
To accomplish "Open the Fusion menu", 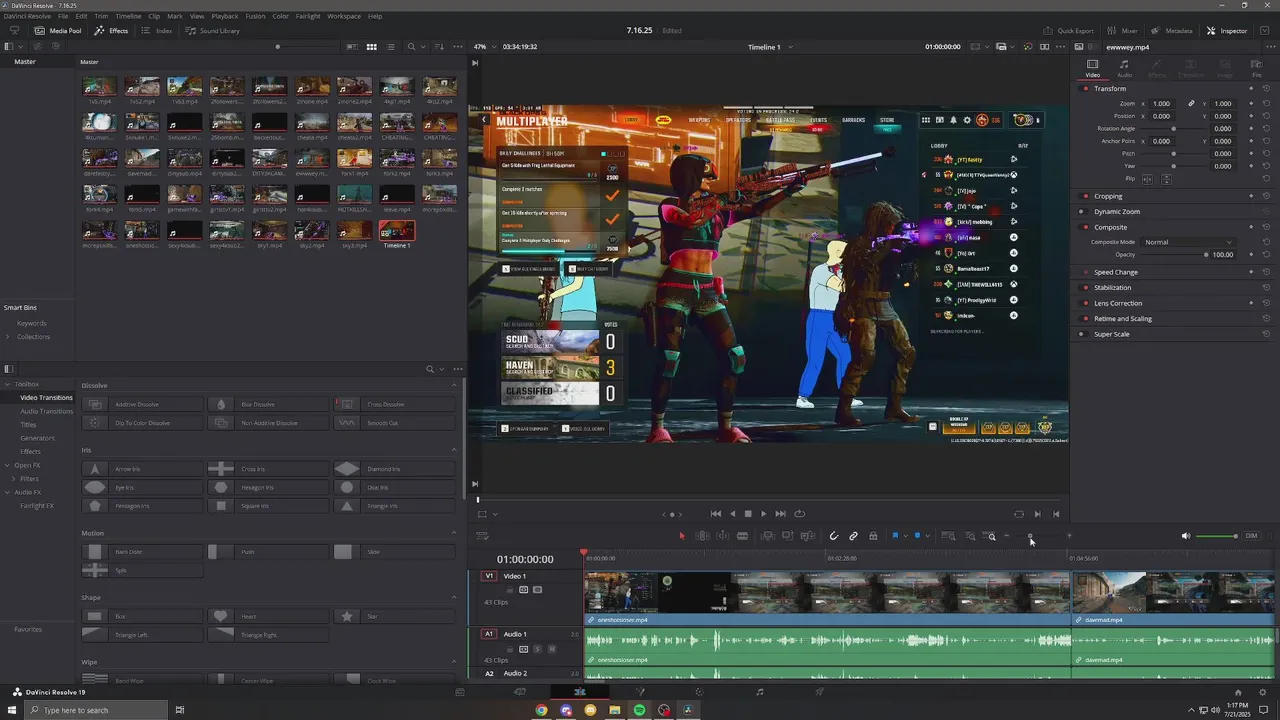I will pos(255,16).
